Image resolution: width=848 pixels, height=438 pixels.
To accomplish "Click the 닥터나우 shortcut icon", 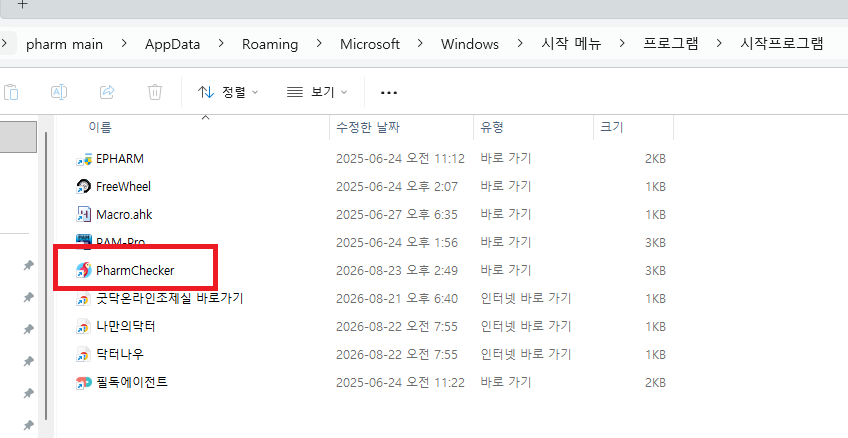I will click(83, 355).
